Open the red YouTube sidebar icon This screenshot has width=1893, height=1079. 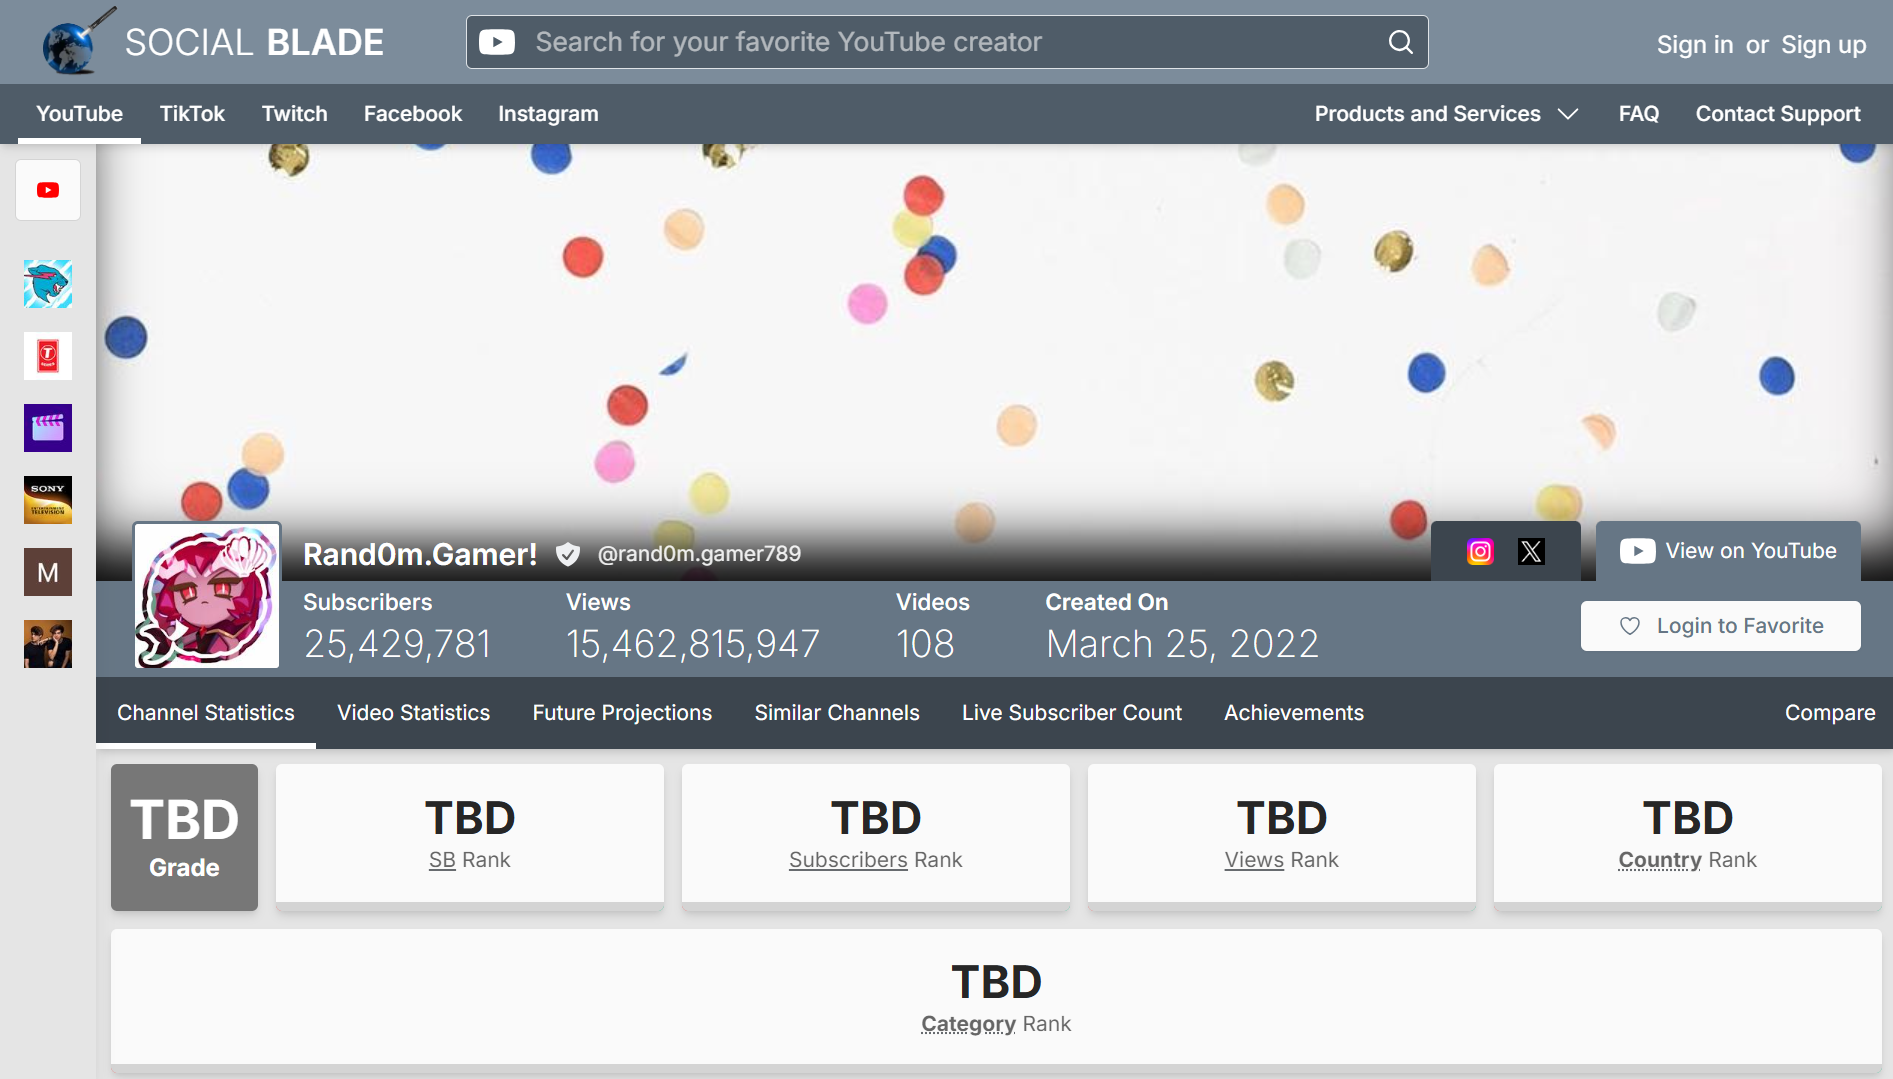point(48,190)
